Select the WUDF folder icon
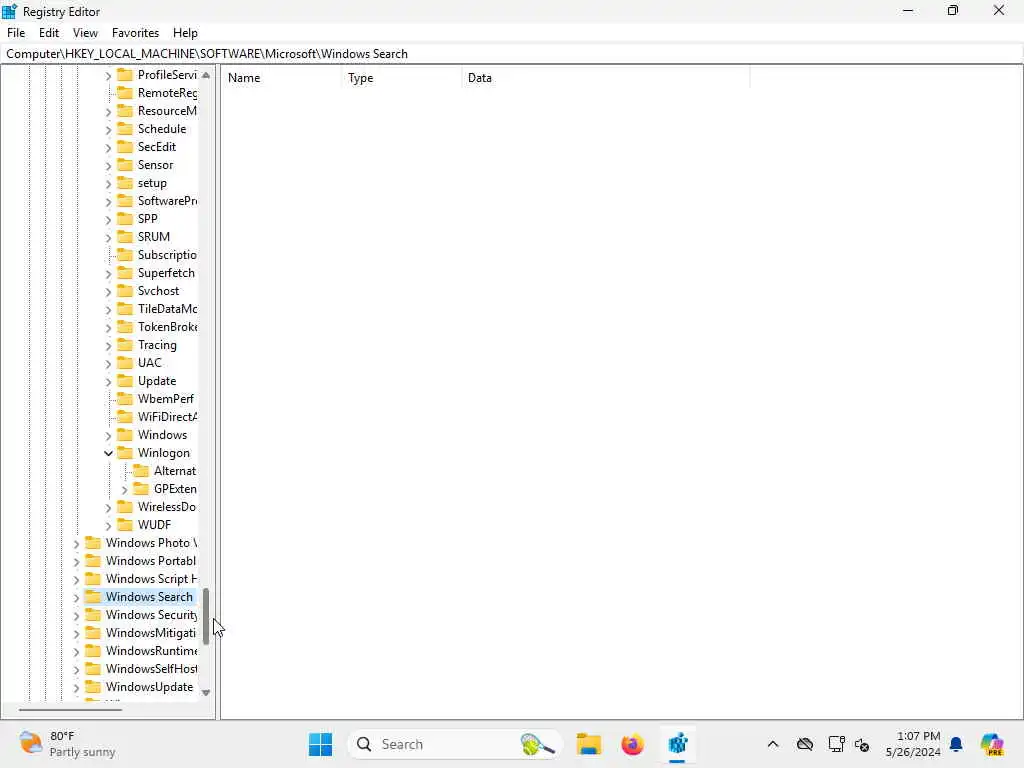The image size is (1024, 768). coord(125,524)
